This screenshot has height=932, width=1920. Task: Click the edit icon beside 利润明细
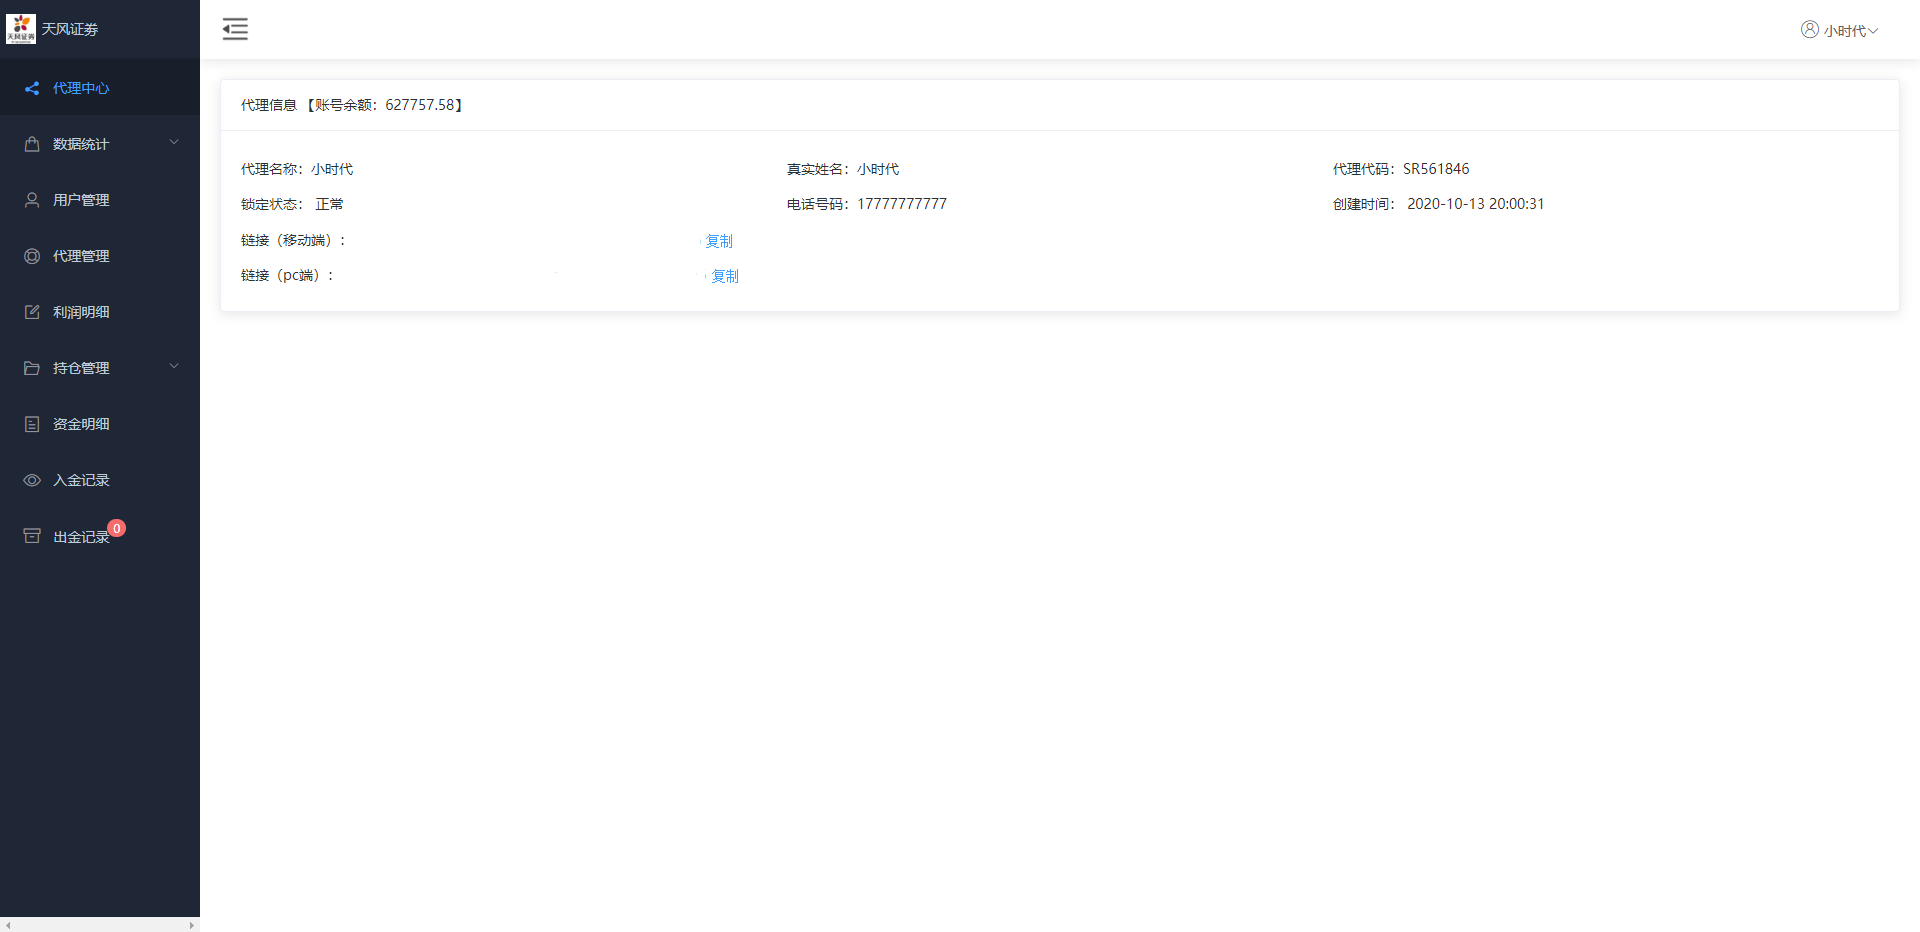(32, 312)
